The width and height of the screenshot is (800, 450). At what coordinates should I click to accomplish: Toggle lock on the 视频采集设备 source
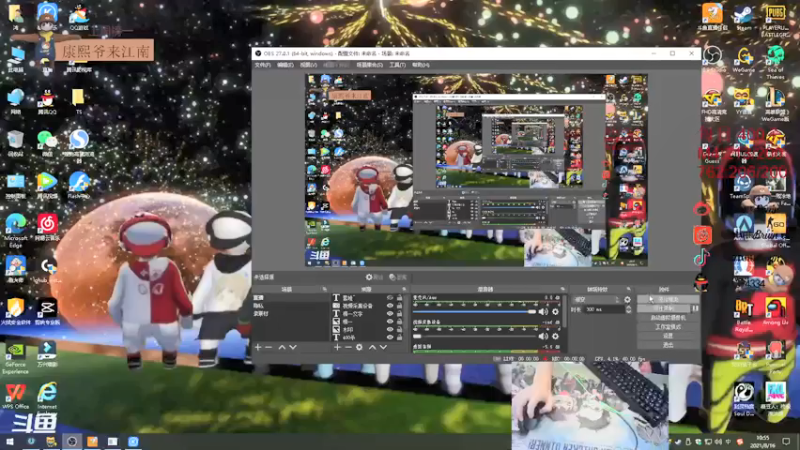399,306
